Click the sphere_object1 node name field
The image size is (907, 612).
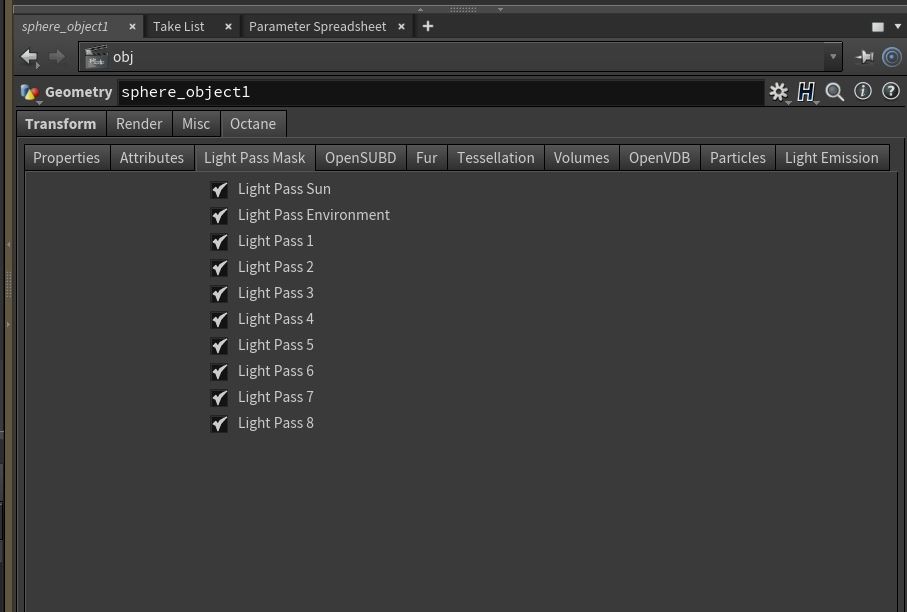tap(440, 92)
